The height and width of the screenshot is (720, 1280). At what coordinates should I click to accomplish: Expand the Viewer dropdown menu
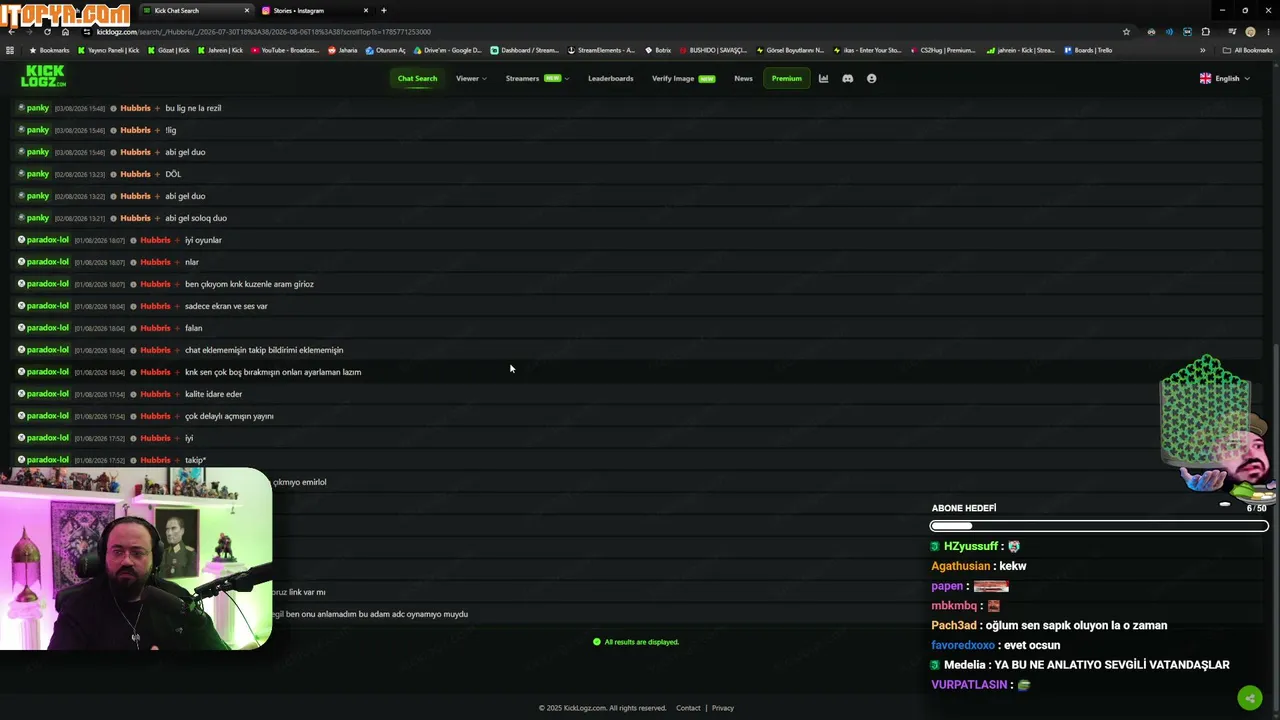tap(471, 78)
